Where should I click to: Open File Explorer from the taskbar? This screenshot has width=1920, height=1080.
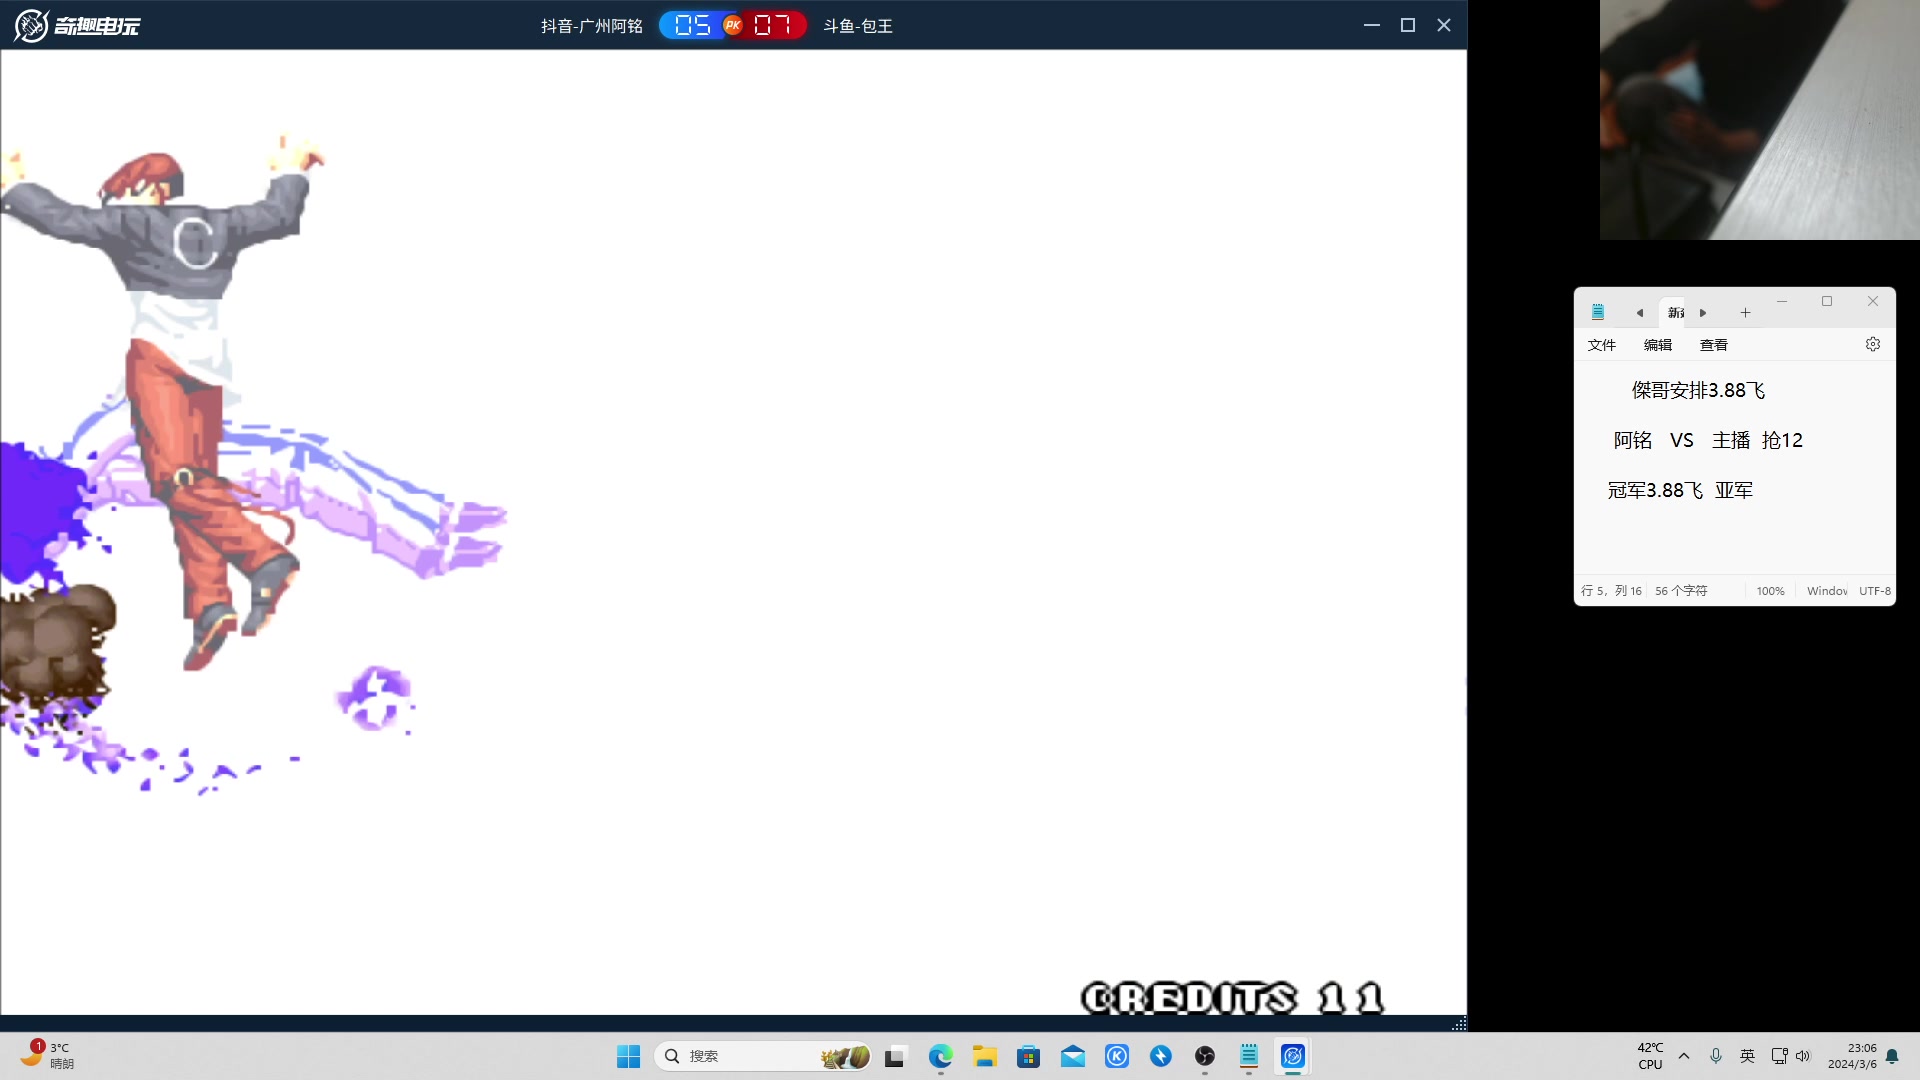[985, 1056]
